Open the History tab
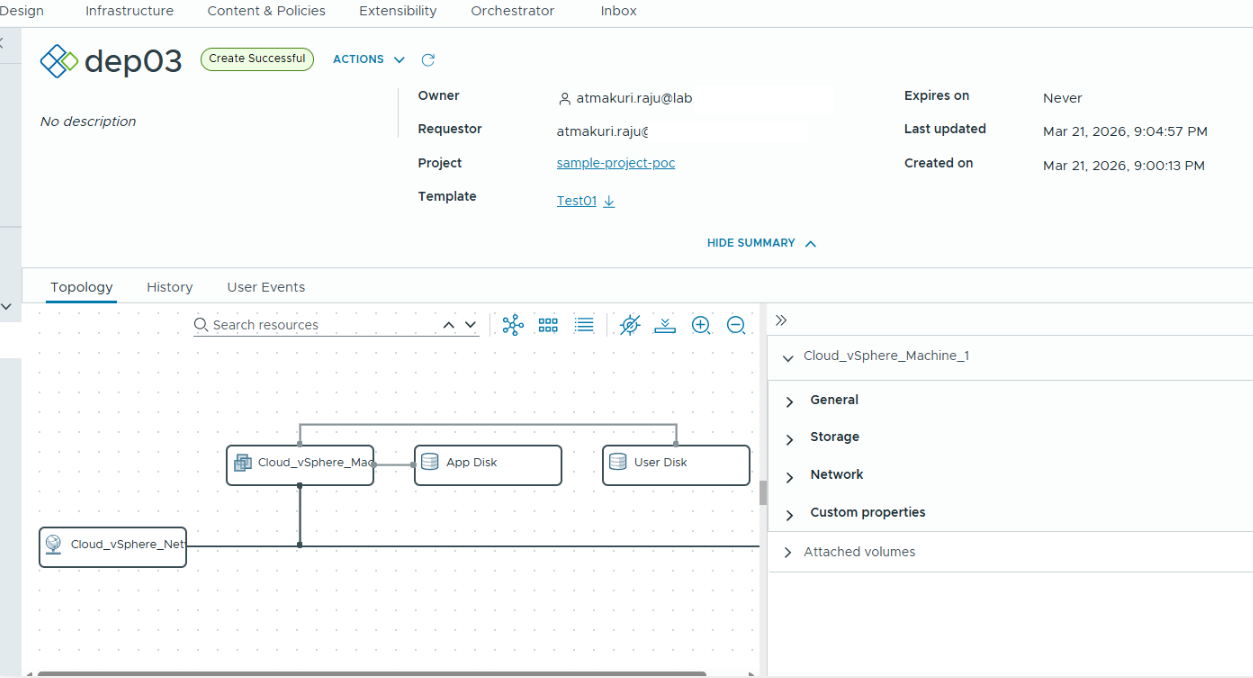The height and width of the screenshot is (678, 1253). [169, 287]
